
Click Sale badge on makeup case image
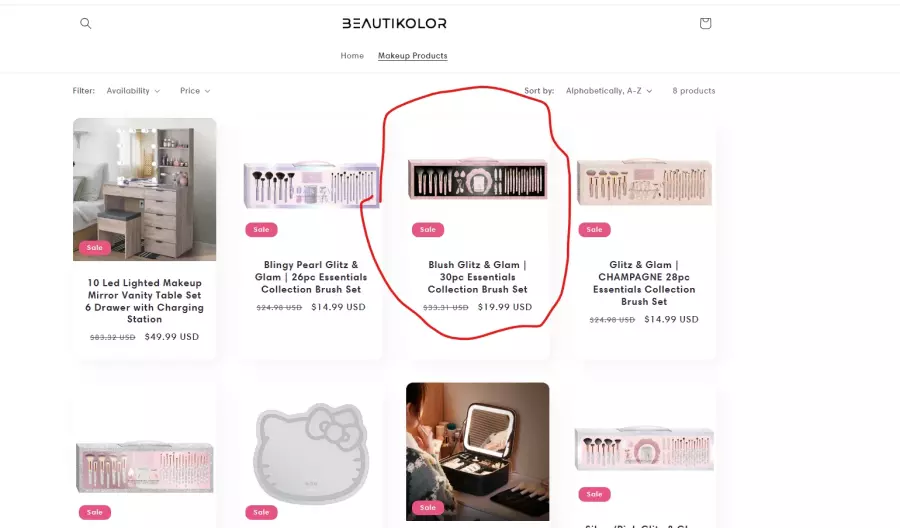(x=428, y=507)
